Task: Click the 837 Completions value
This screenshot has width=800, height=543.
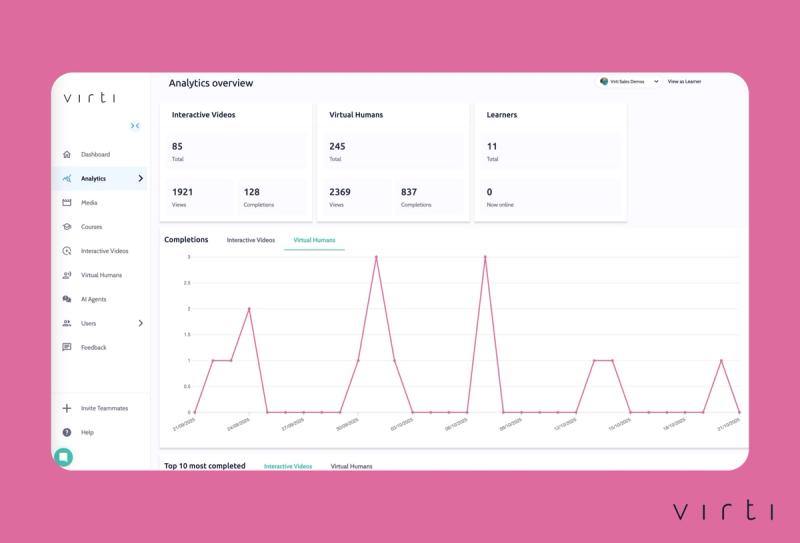Action: [x=409, y=192]
